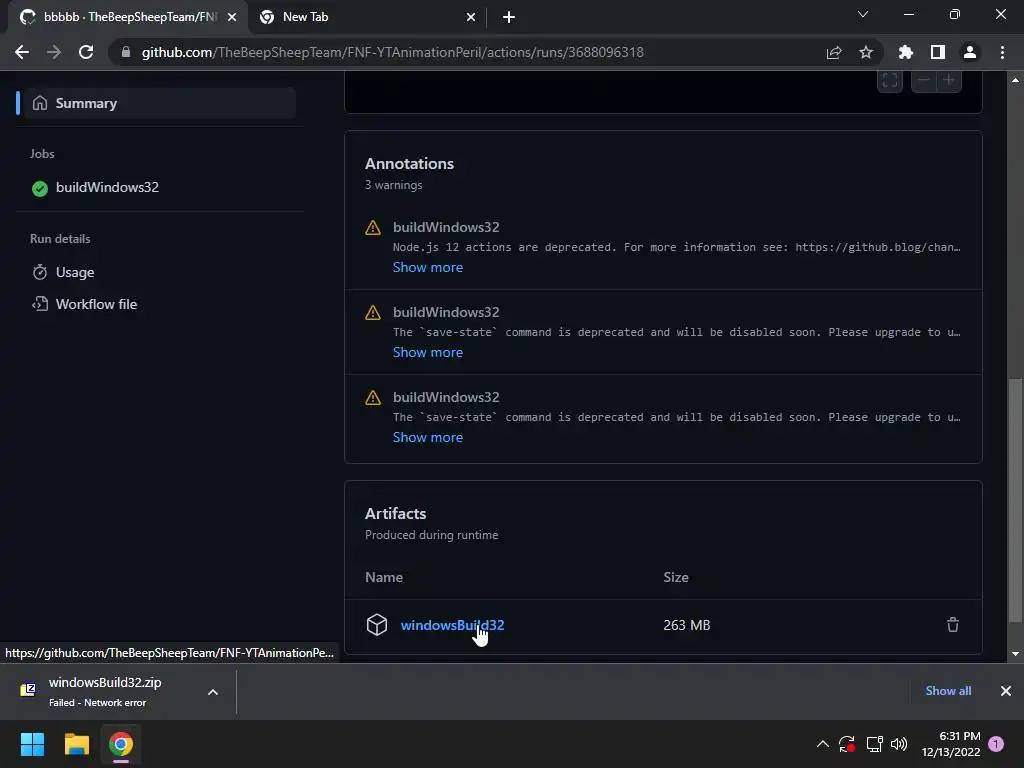Click the Annotations heading

(x=409, y=163)
